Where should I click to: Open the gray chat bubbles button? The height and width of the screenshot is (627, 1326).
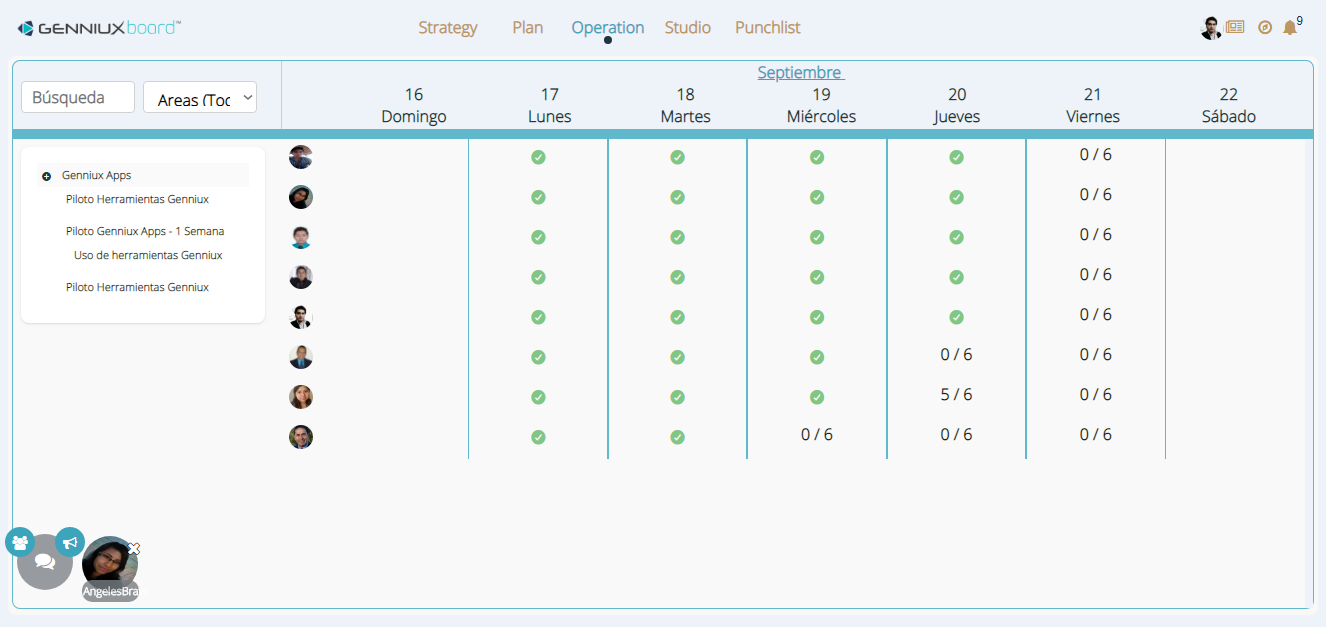(x=45, y=562)
